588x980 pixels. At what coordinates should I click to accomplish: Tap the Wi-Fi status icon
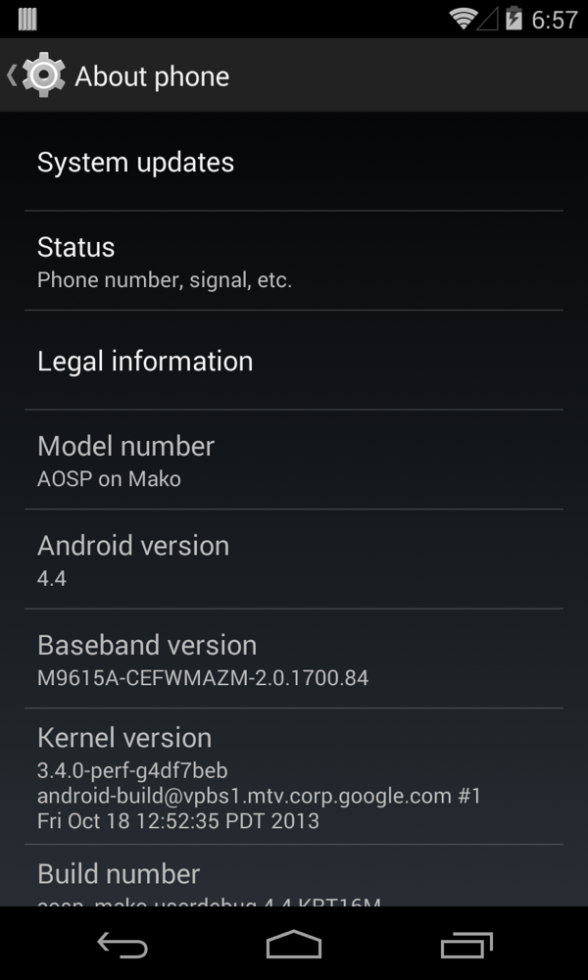[x=463, y=19]
